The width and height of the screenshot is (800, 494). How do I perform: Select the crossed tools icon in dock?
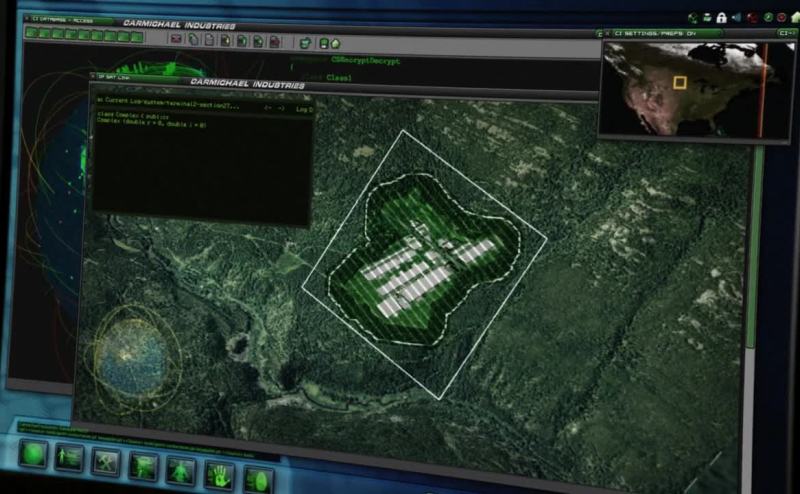pos(106,462)
